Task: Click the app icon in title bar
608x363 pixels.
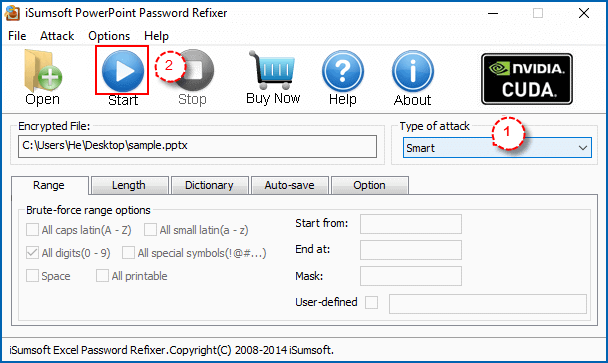Action: pyautogui.click(x=12, y=13)
